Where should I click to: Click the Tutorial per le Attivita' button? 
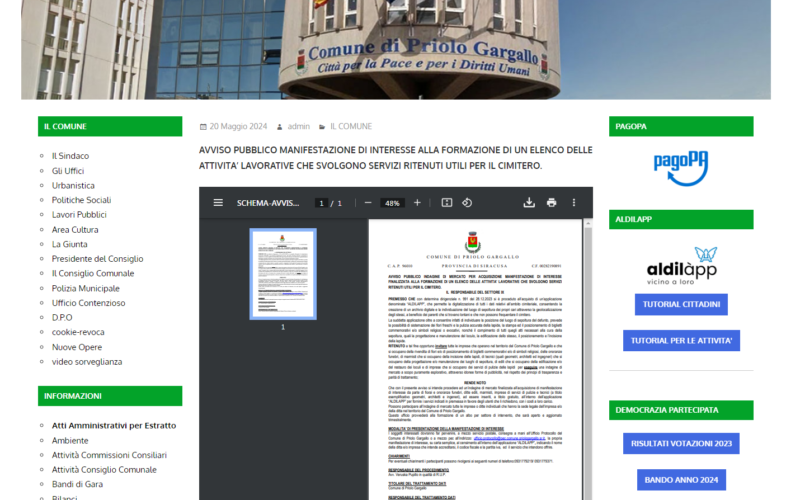click(x=680, y=341)
